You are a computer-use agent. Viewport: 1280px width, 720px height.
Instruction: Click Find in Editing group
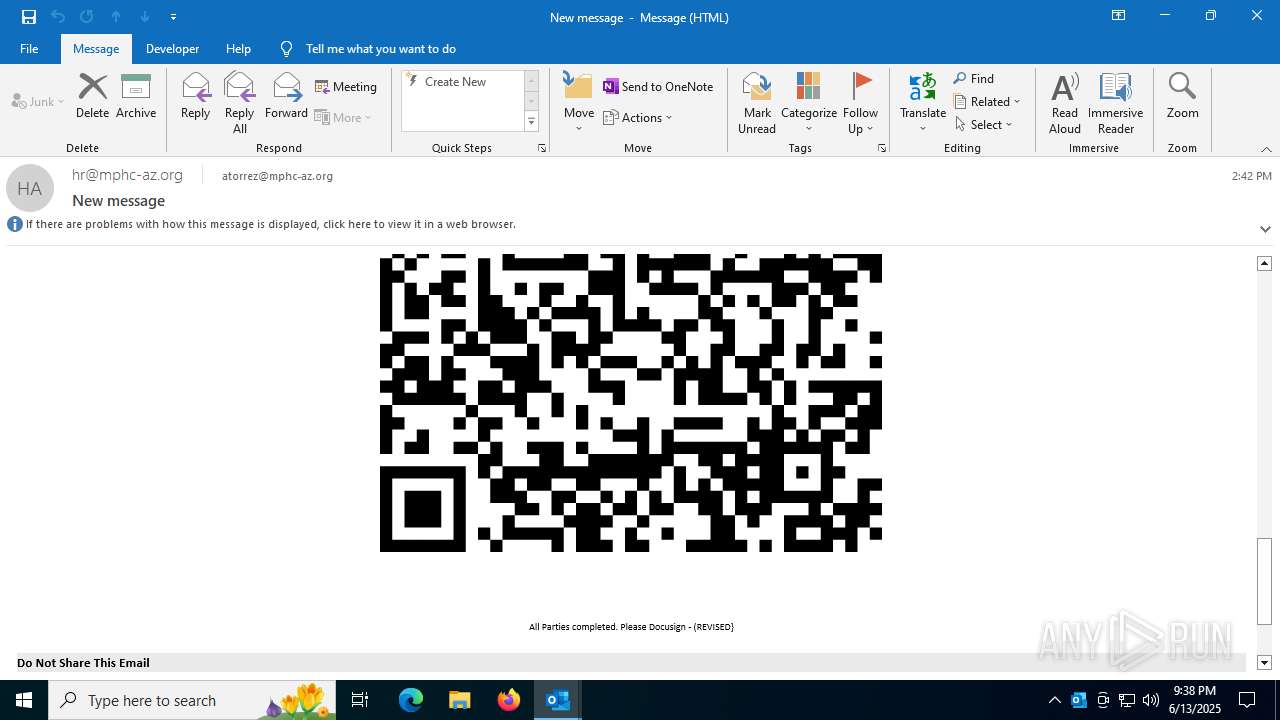pos(974,78)
